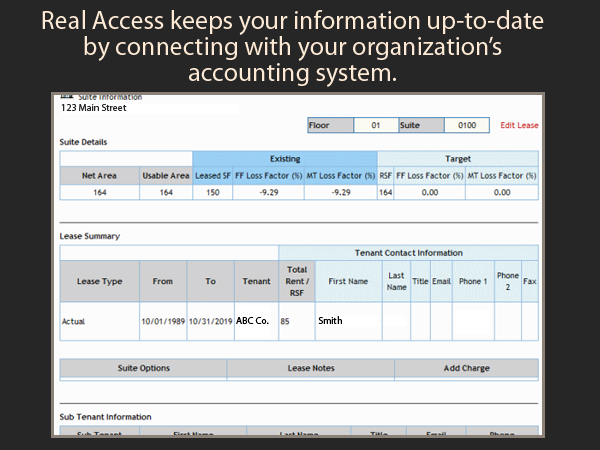600x450 pixels.
Task: Select the Target RSF value 164
Action: tap(385, 192)
